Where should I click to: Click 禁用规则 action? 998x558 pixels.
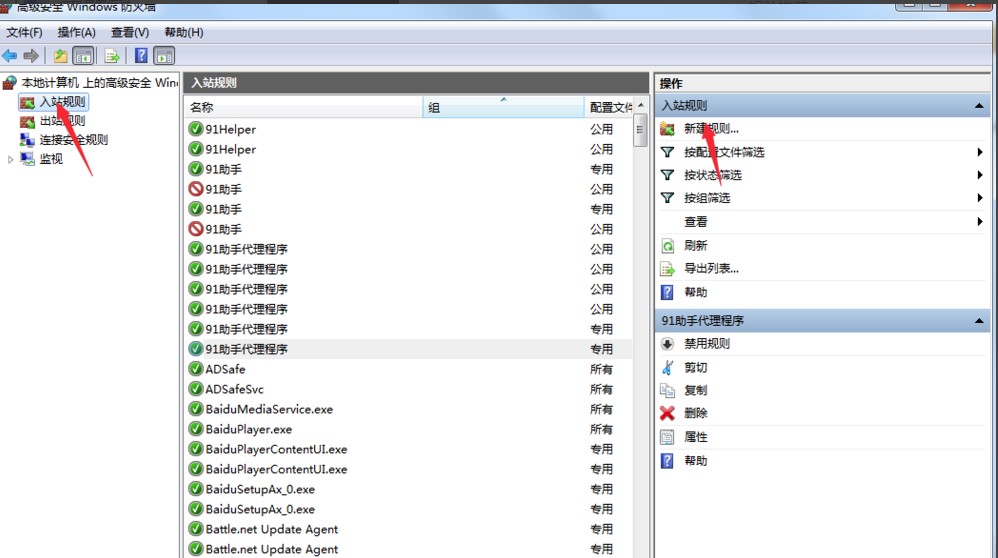(706, 344)
